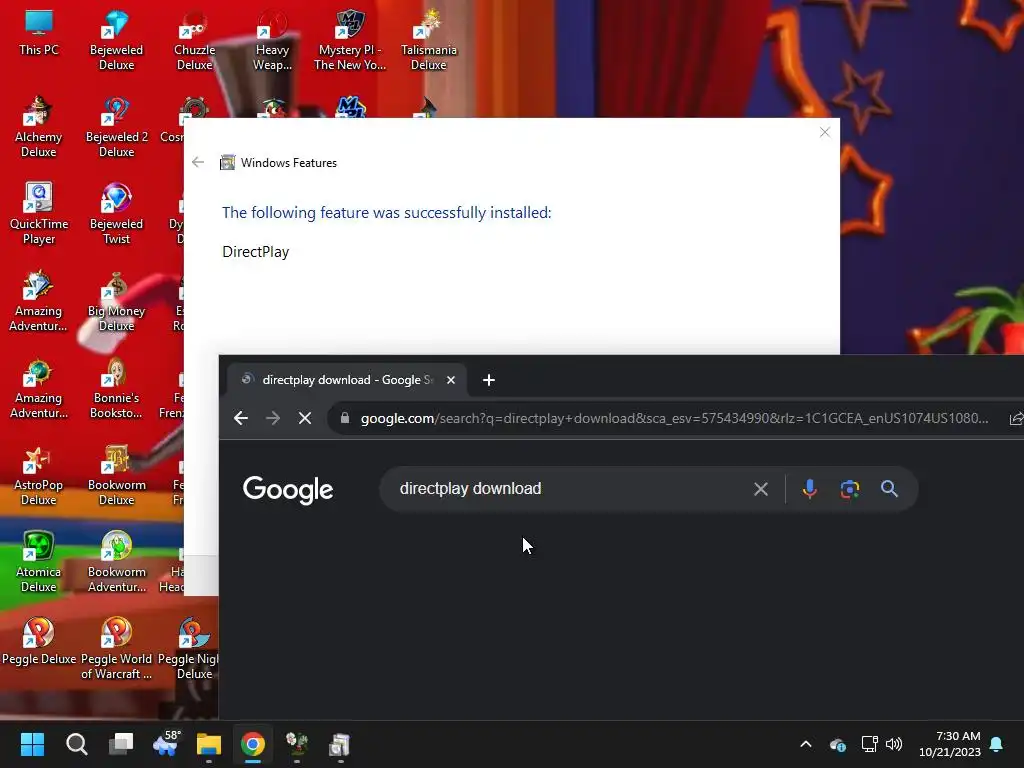The image size is (1024, 768).
Task: Open Task View on the taskbar
Action: coord(121,744)
